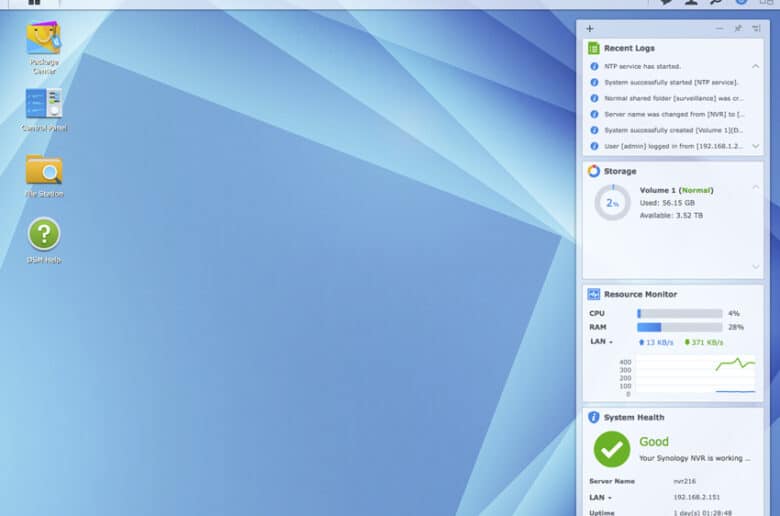
Task: Click the 2% volume usage ring
Action: click(612, 203)
